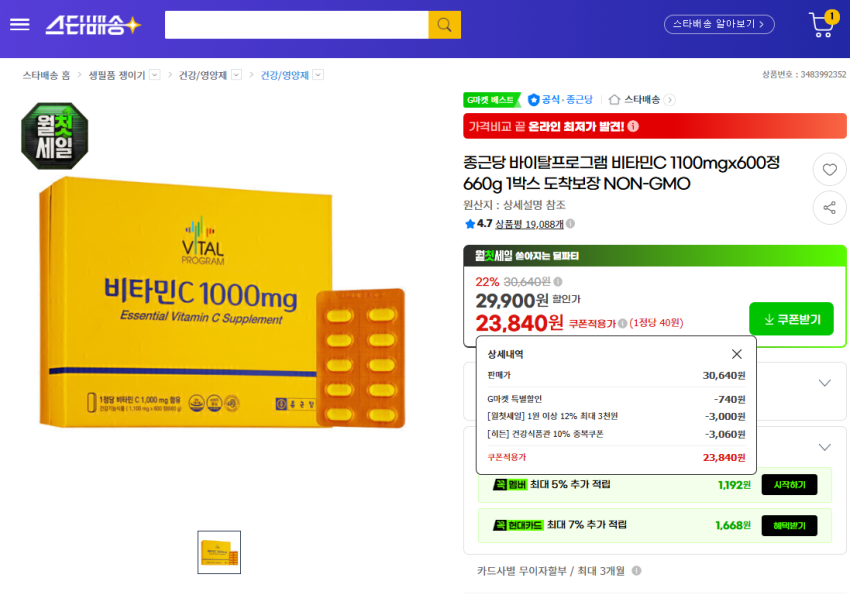850x595 pixels.
Task: Click info icon next to 쿠폰적용가
Action: tap(622, 324)
